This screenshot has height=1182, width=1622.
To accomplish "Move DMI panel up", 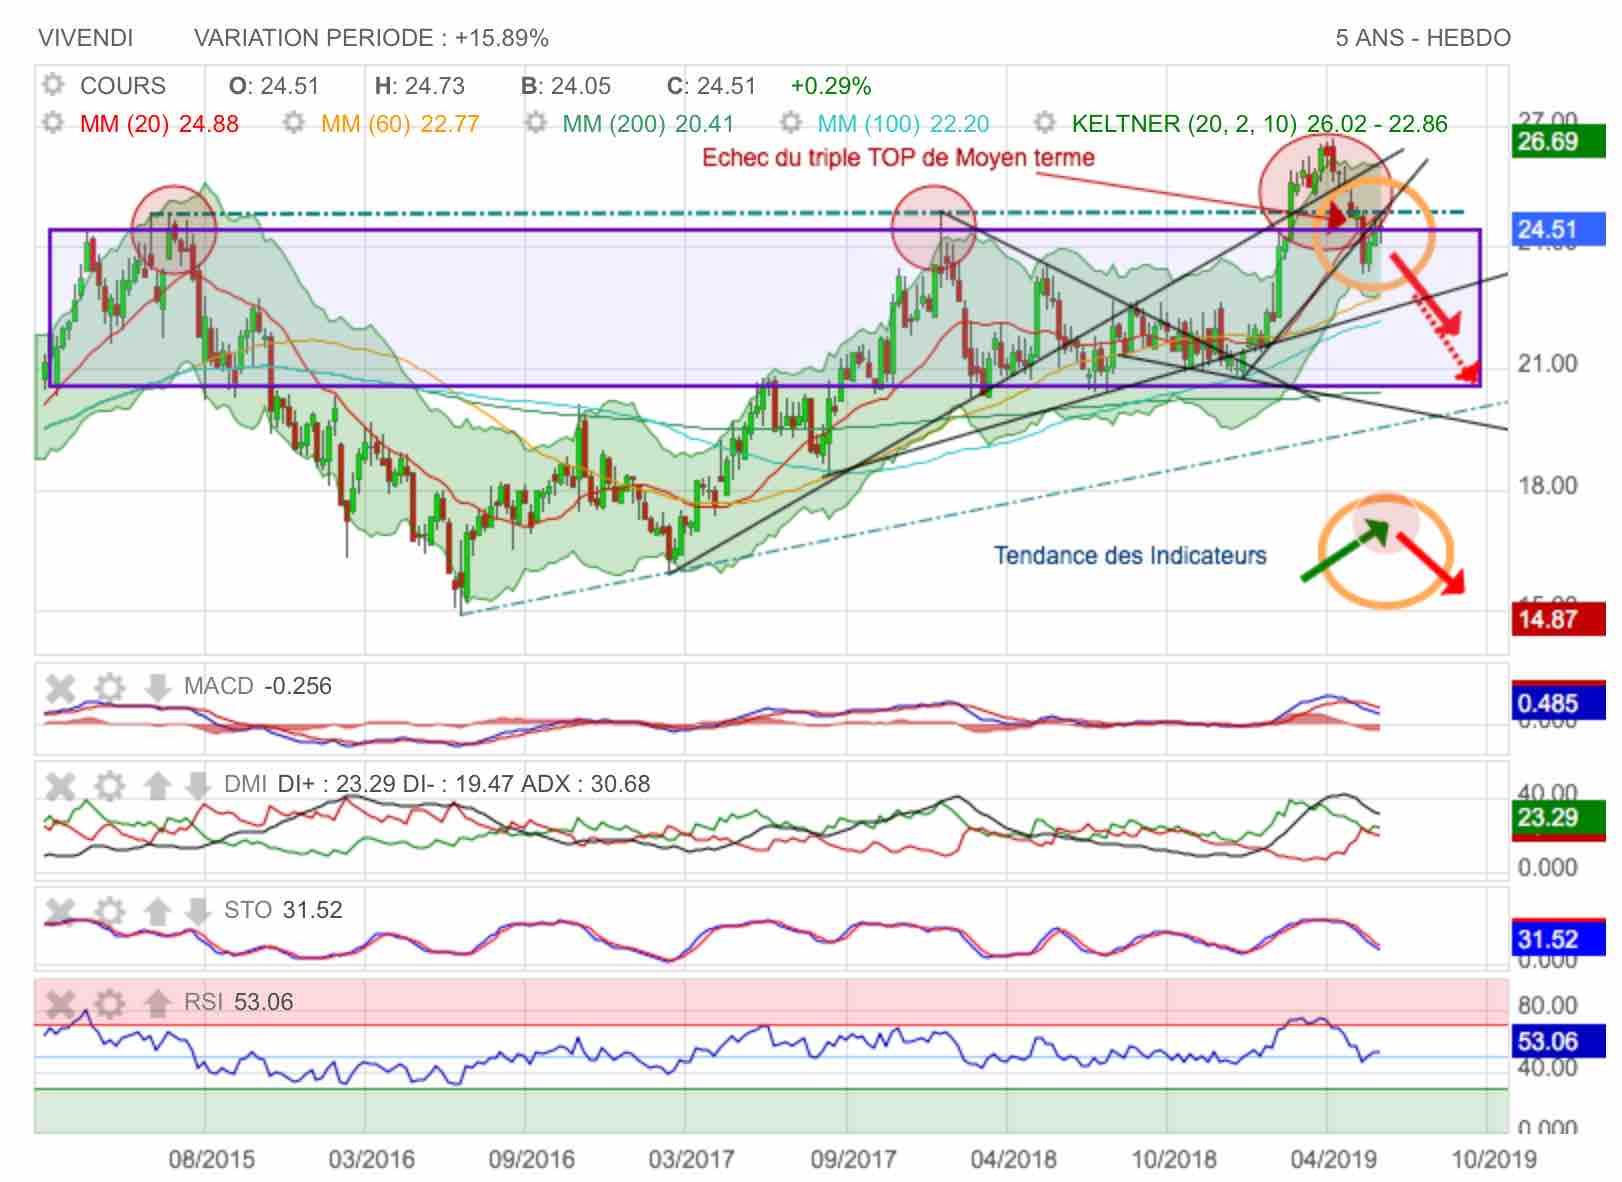I will coord(157,785).
